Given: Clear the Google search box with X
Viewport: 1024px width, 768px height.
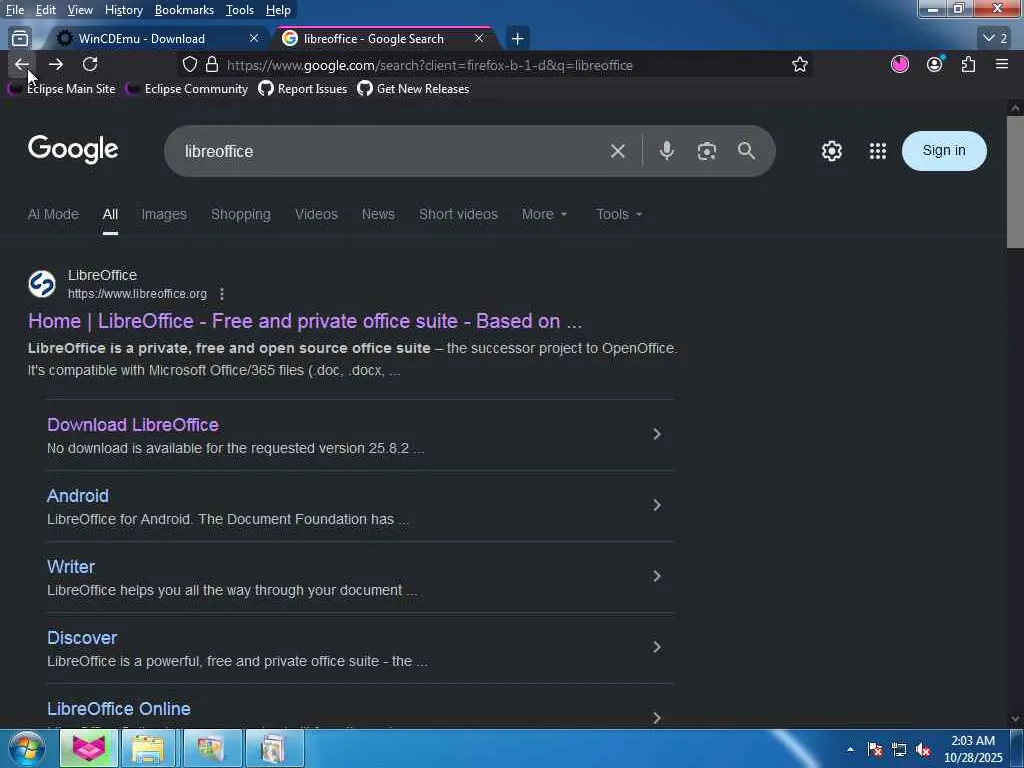Looking at the screenshot, I should [x=617, y=152].
